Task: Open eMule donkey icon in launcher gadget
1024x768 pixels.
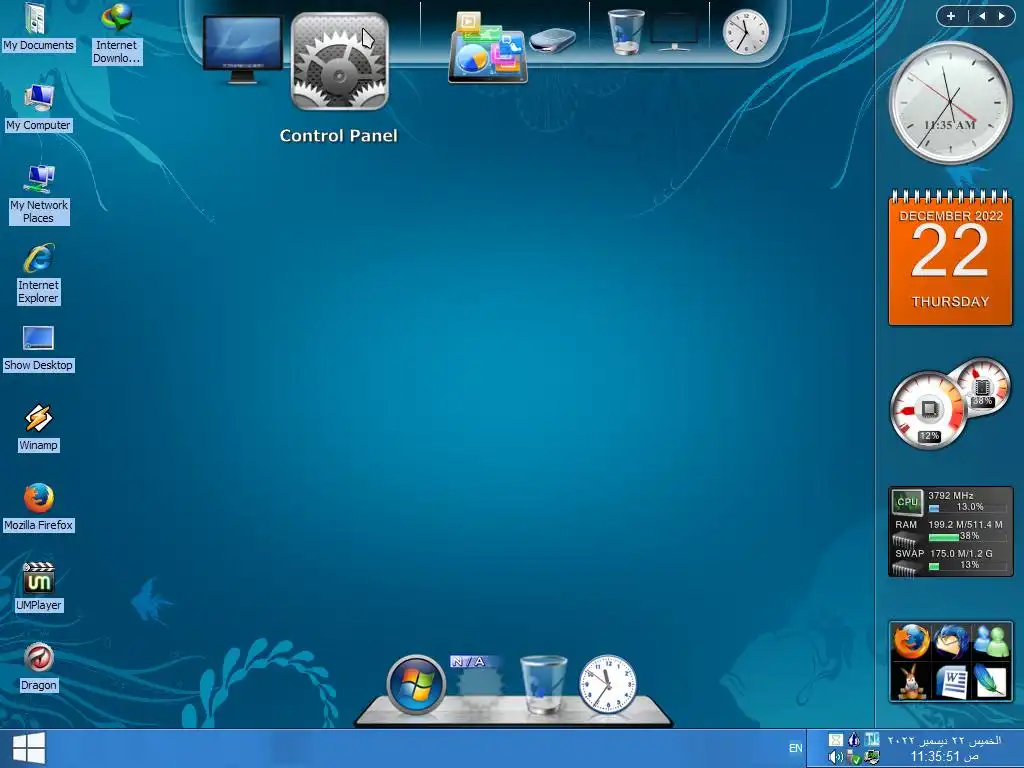Action: pyautogui.click(x=911, y=681)
